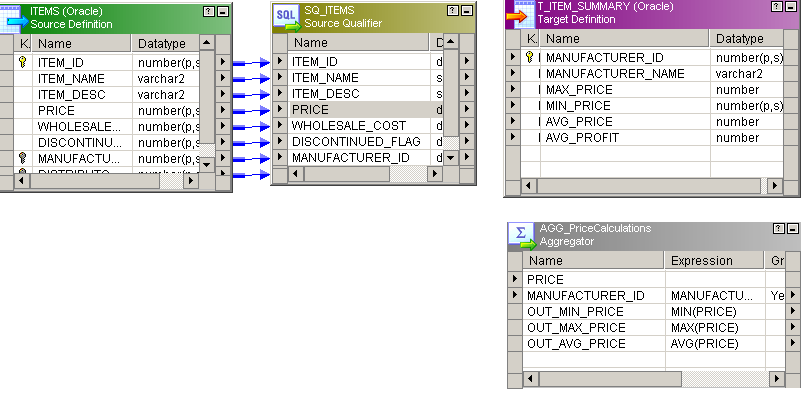The image size is (803, 394).
Task: Click MIN(PRICE) expression cell in aggregator
Action: tap(715, 311)
